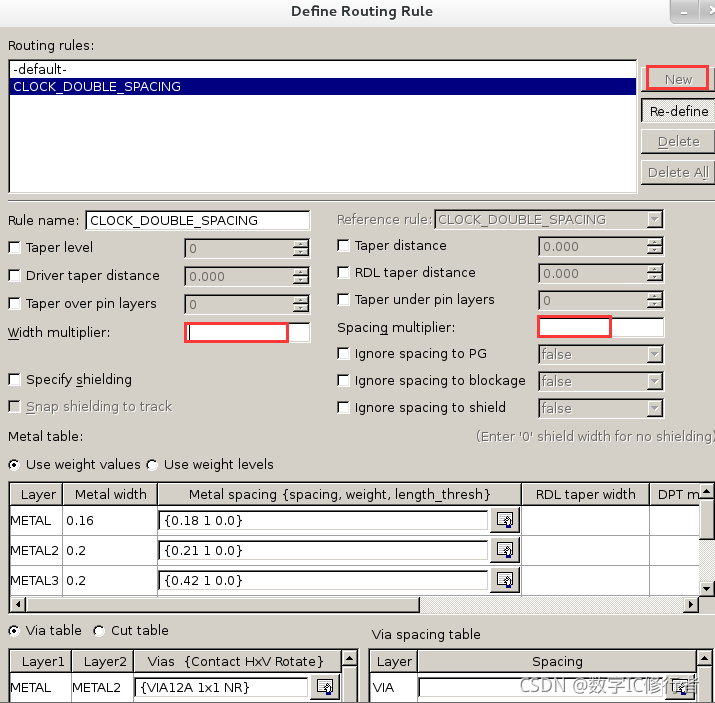Click the METAL2 layer cell in metal table
Image resolution: width=715 pixels, height=703 pixels.
36,550
